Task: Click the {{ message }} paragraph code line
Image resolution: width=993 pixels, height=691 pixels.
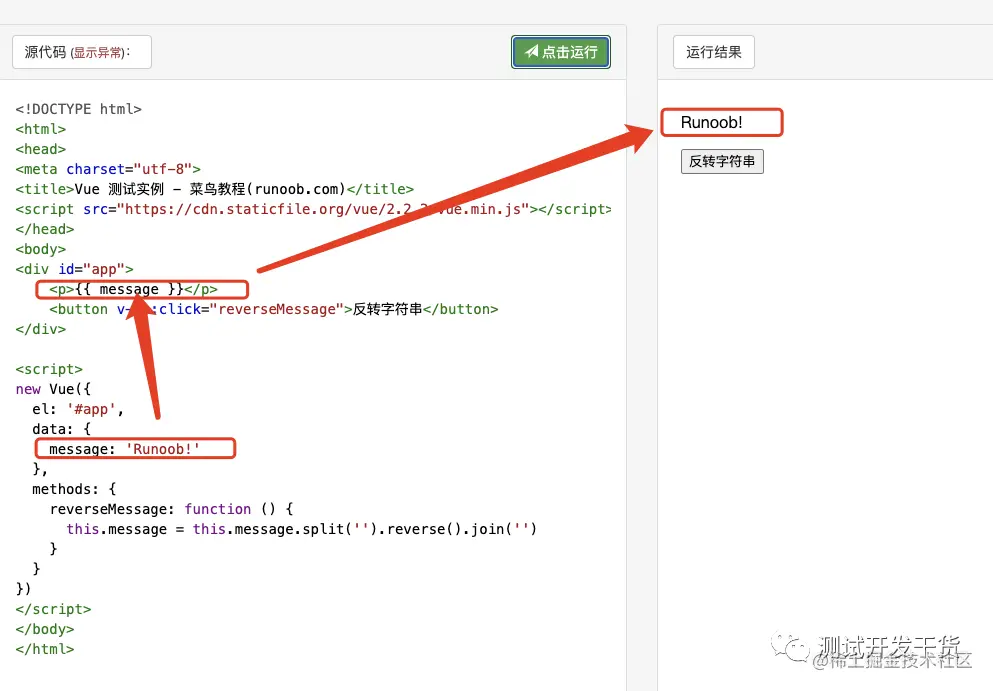Action: click(134, 289)
